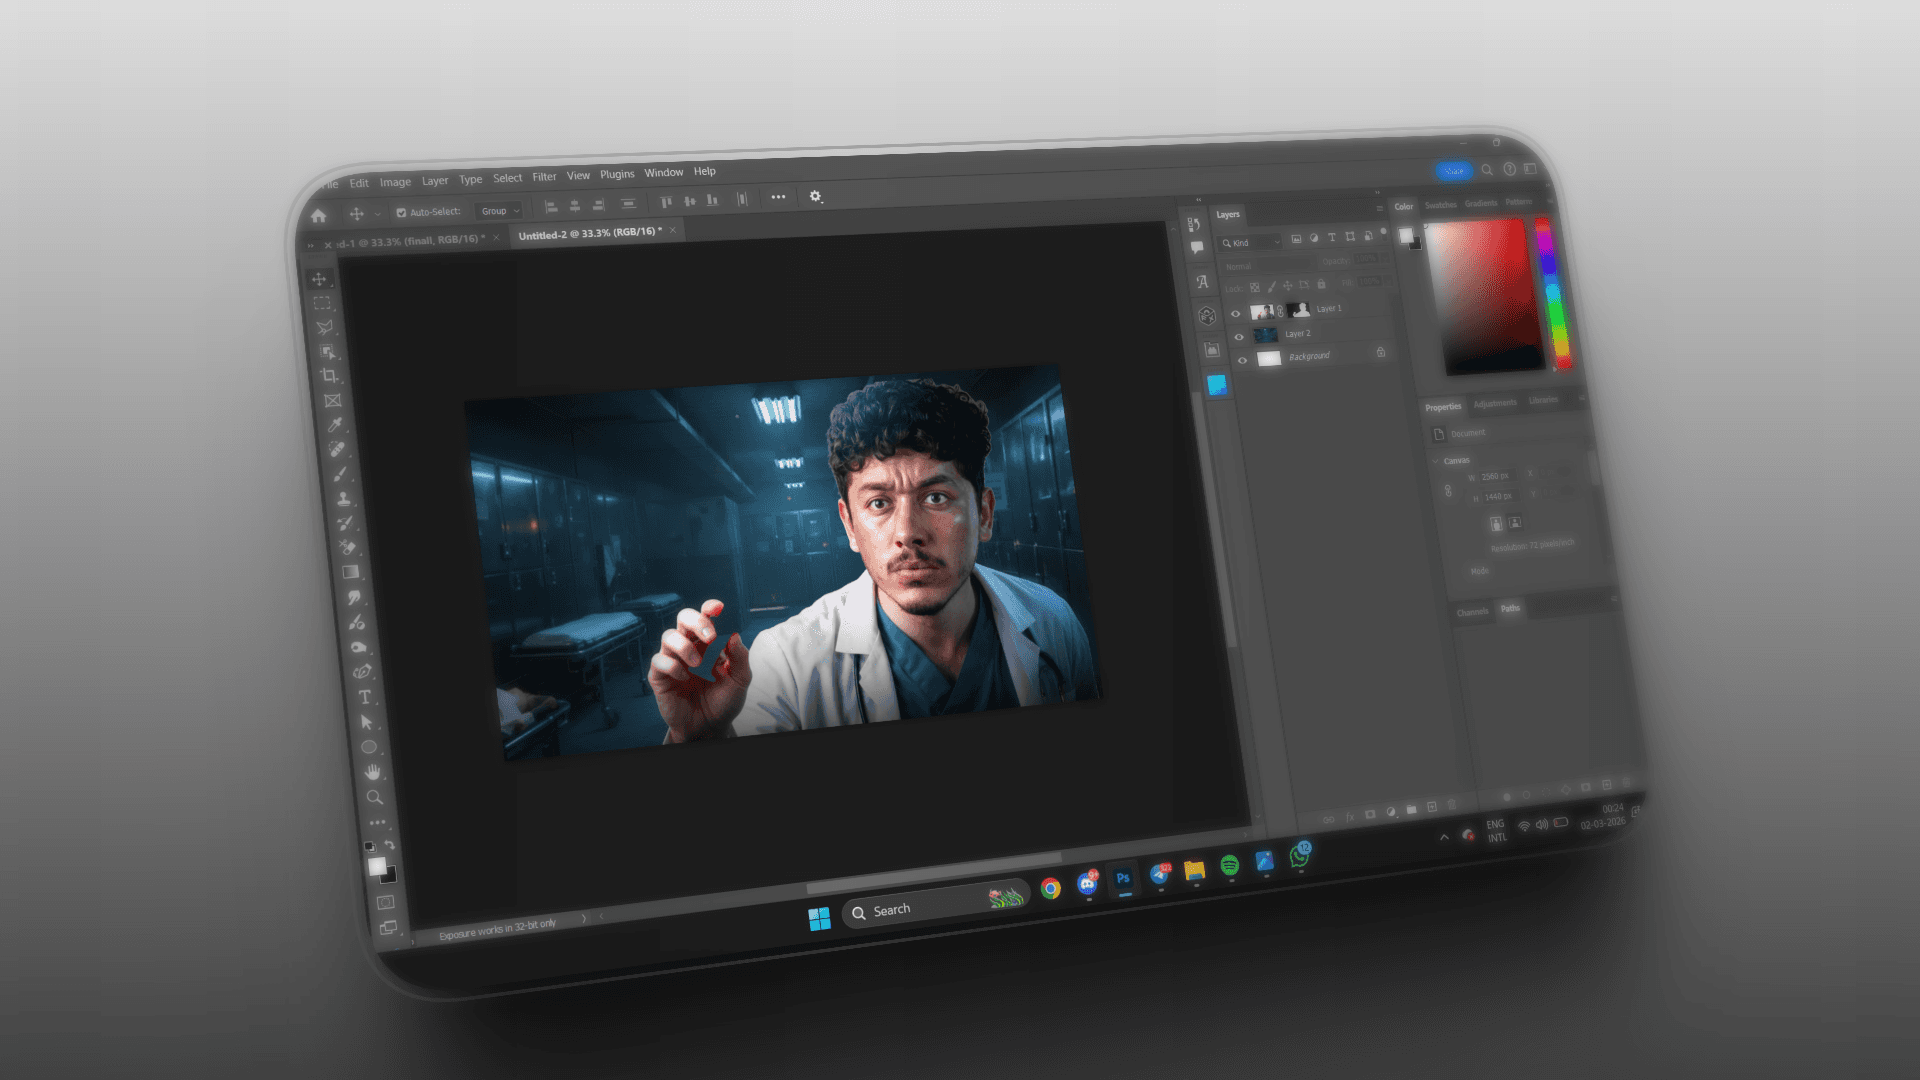Open the Auto-Select Group dropdown
Screen dimensions: 1920x1080
pyautogui.click(x=500, y=211)
